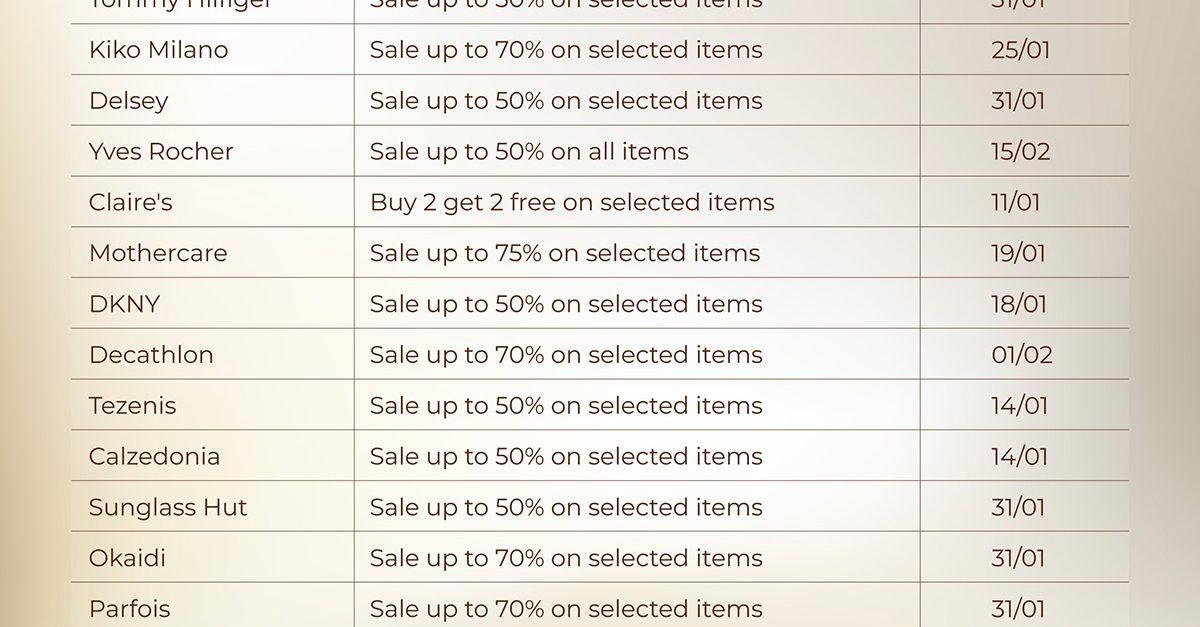Select the '50% on all items' offer
Screen dimensions: 1200x627
(x=529, y=152)
